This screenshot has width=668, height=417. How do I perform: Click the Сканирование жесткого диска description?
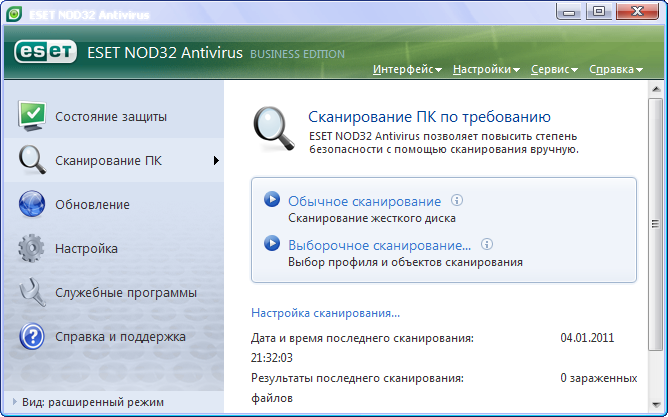pyautogui.click(x=372, y=218)
